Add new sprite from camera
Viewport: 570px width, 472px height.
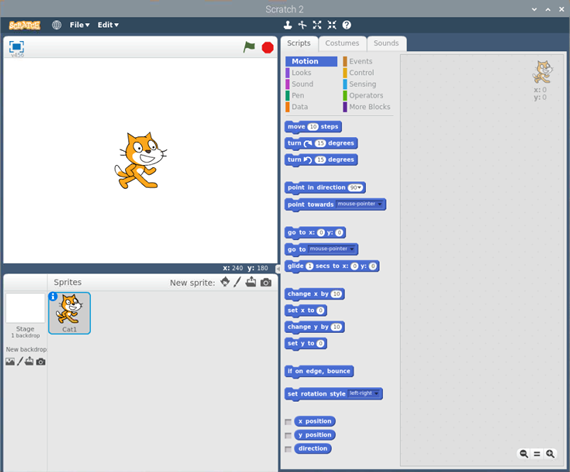coord(266,282)
